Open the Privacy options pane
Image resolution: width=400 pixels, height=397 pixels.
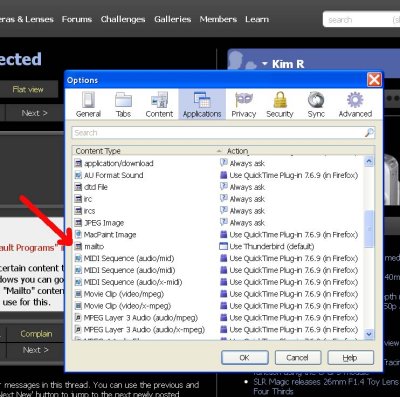[x=244, y=105]
